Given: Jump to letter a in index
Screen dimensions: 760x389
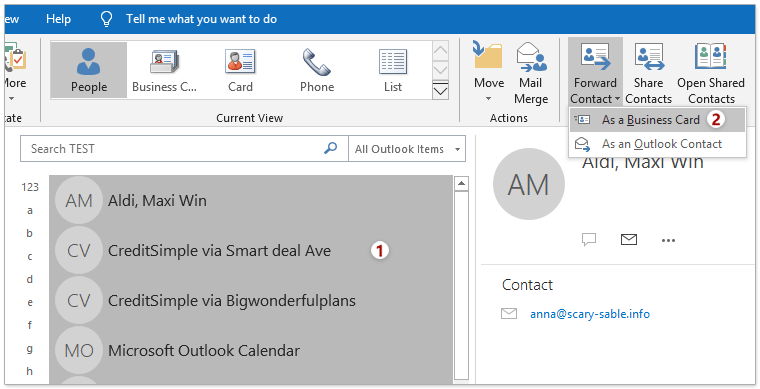Looking at the screenshot, I should tap(30, 210).
